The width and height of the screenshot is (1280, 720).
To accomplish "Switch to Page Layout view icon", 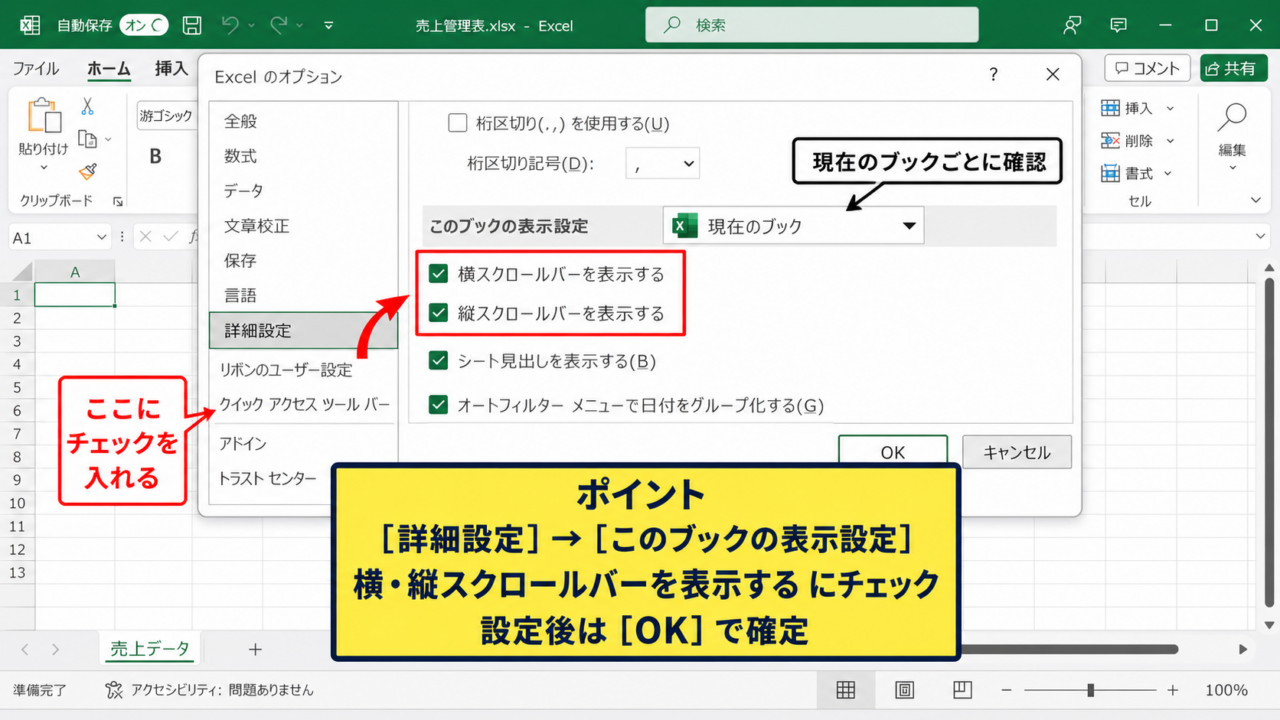I will 904,690.
